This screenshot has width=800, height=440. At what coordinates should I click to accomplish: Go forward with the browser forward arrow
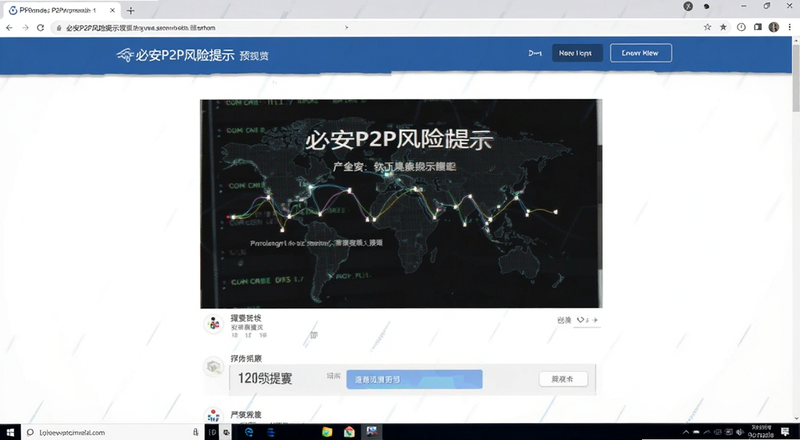(25, 28)
